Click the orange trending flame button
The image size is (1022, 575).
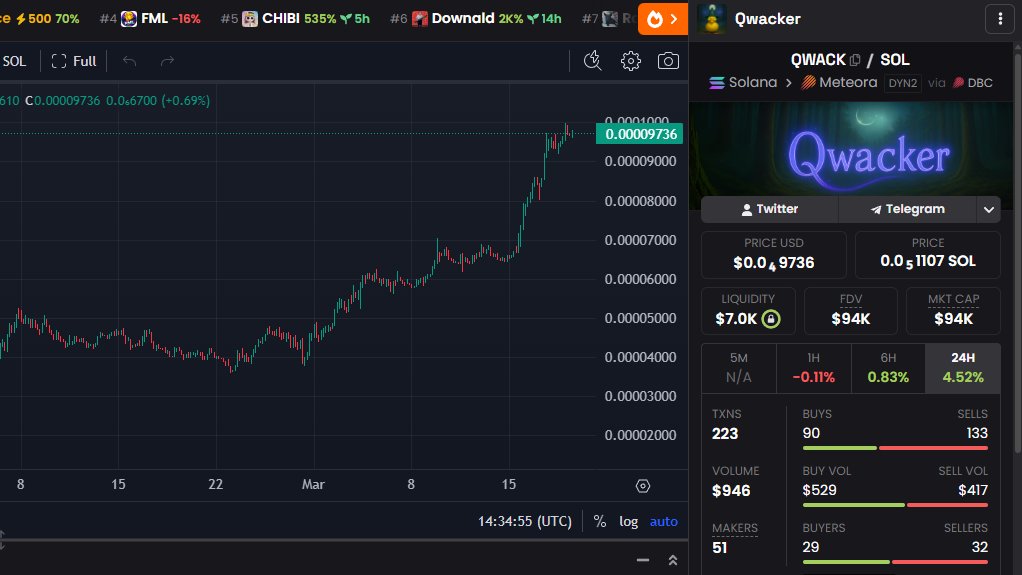(x=662, y=19)
